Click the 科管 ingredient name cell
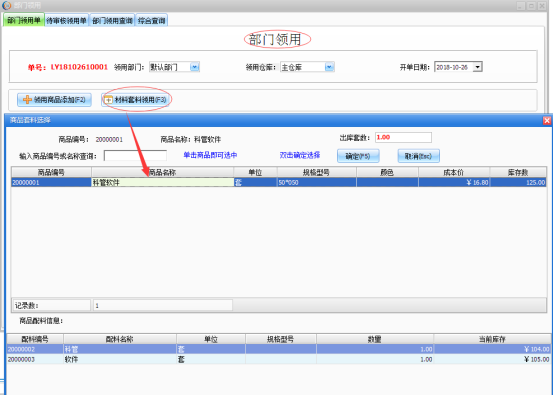 point(120,349)
